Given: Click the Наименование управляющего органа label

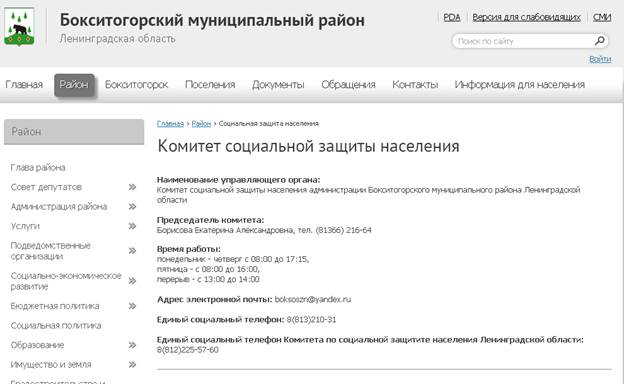Looking at the screenshot, I should (x=238, y=179).
